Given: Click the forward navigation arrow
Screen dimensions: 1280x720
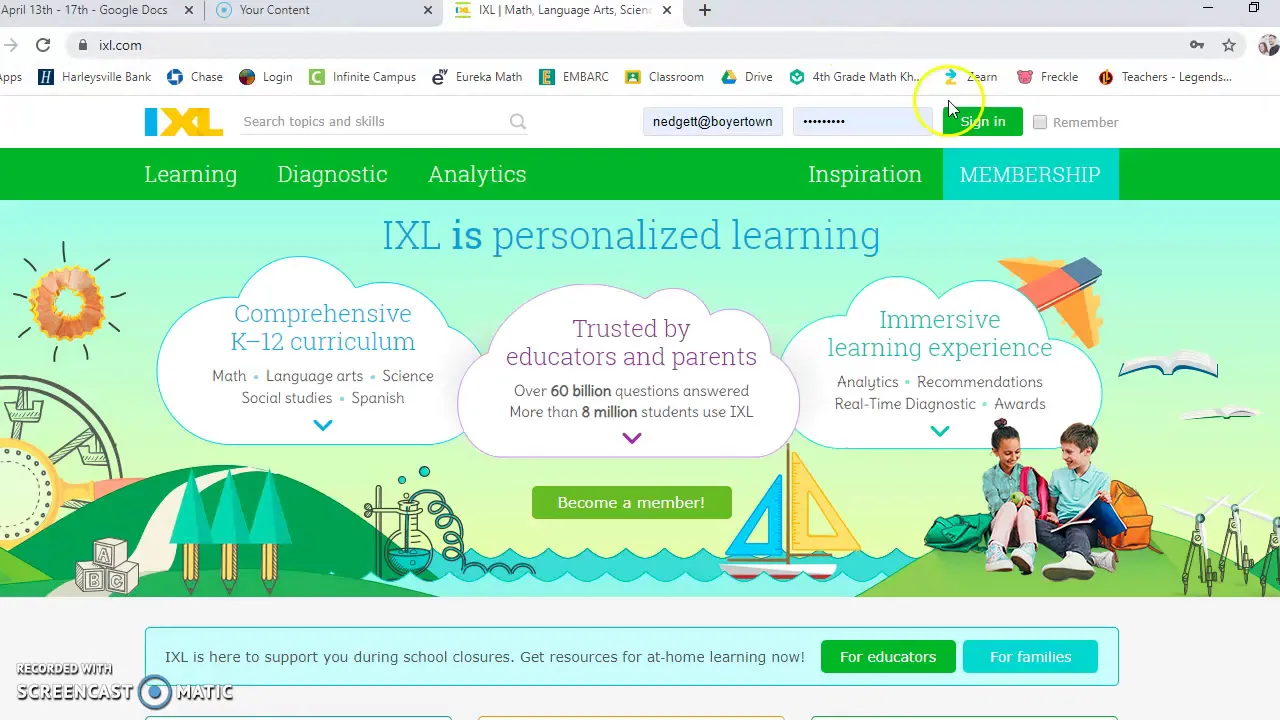Looking at the screenshot, I should click(x=10, y=45).
